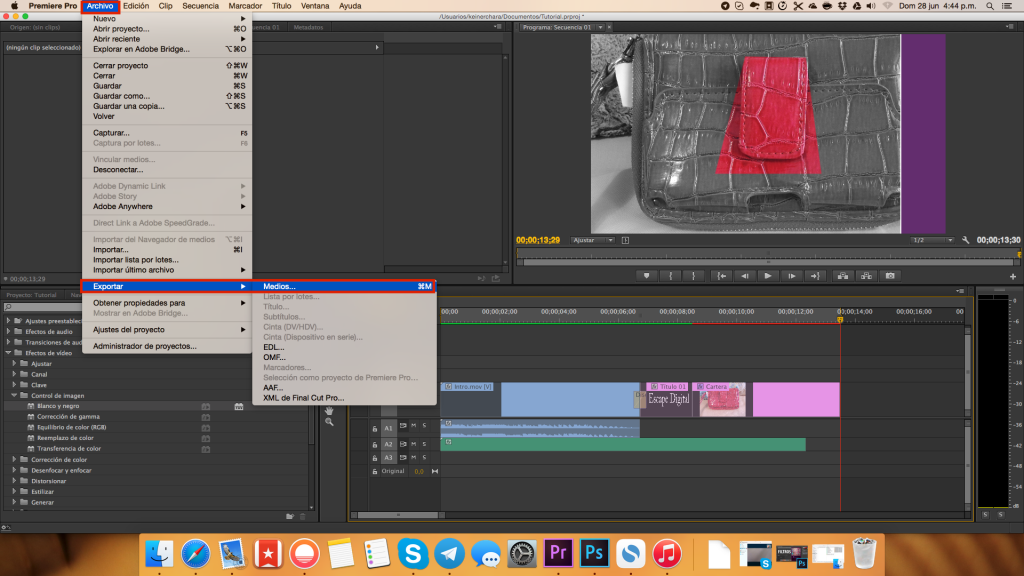Open Photoshop from the Dock
Screen dimensions: 1024x576
click(593, 552)
